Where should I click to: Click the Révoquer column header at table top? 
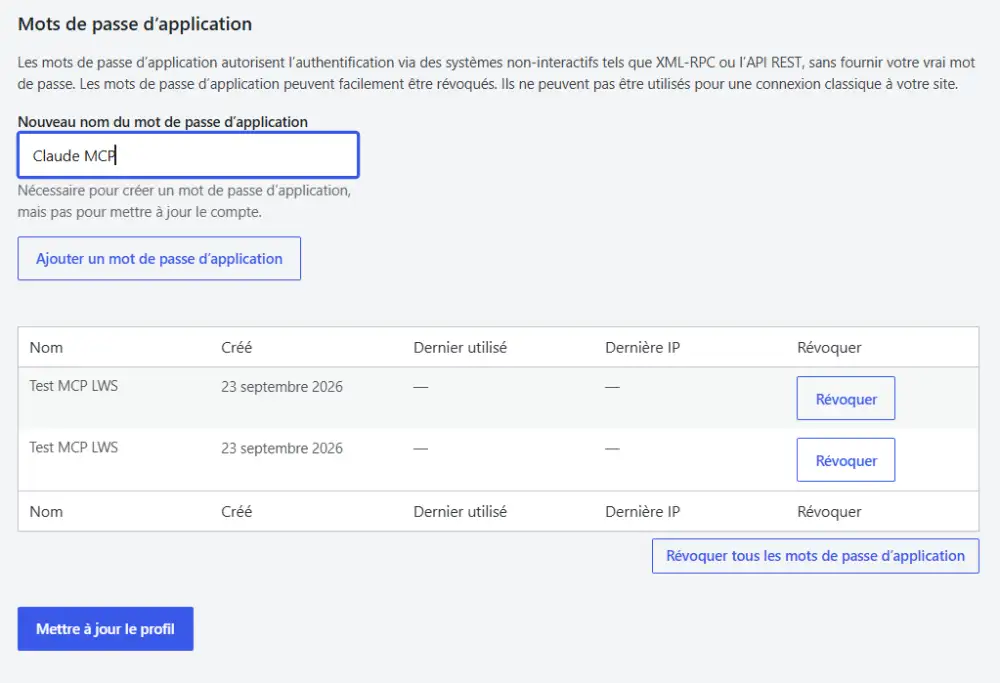pos(829,348)
